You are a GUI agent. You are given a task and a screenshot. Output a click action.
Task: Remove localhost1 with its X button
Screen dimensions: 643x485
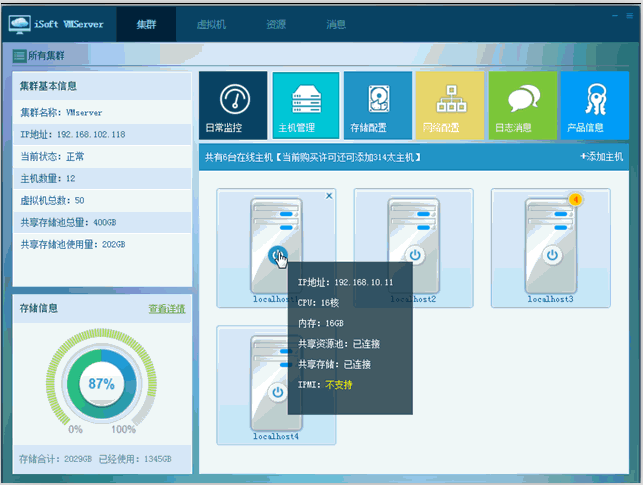pos(329,196)
